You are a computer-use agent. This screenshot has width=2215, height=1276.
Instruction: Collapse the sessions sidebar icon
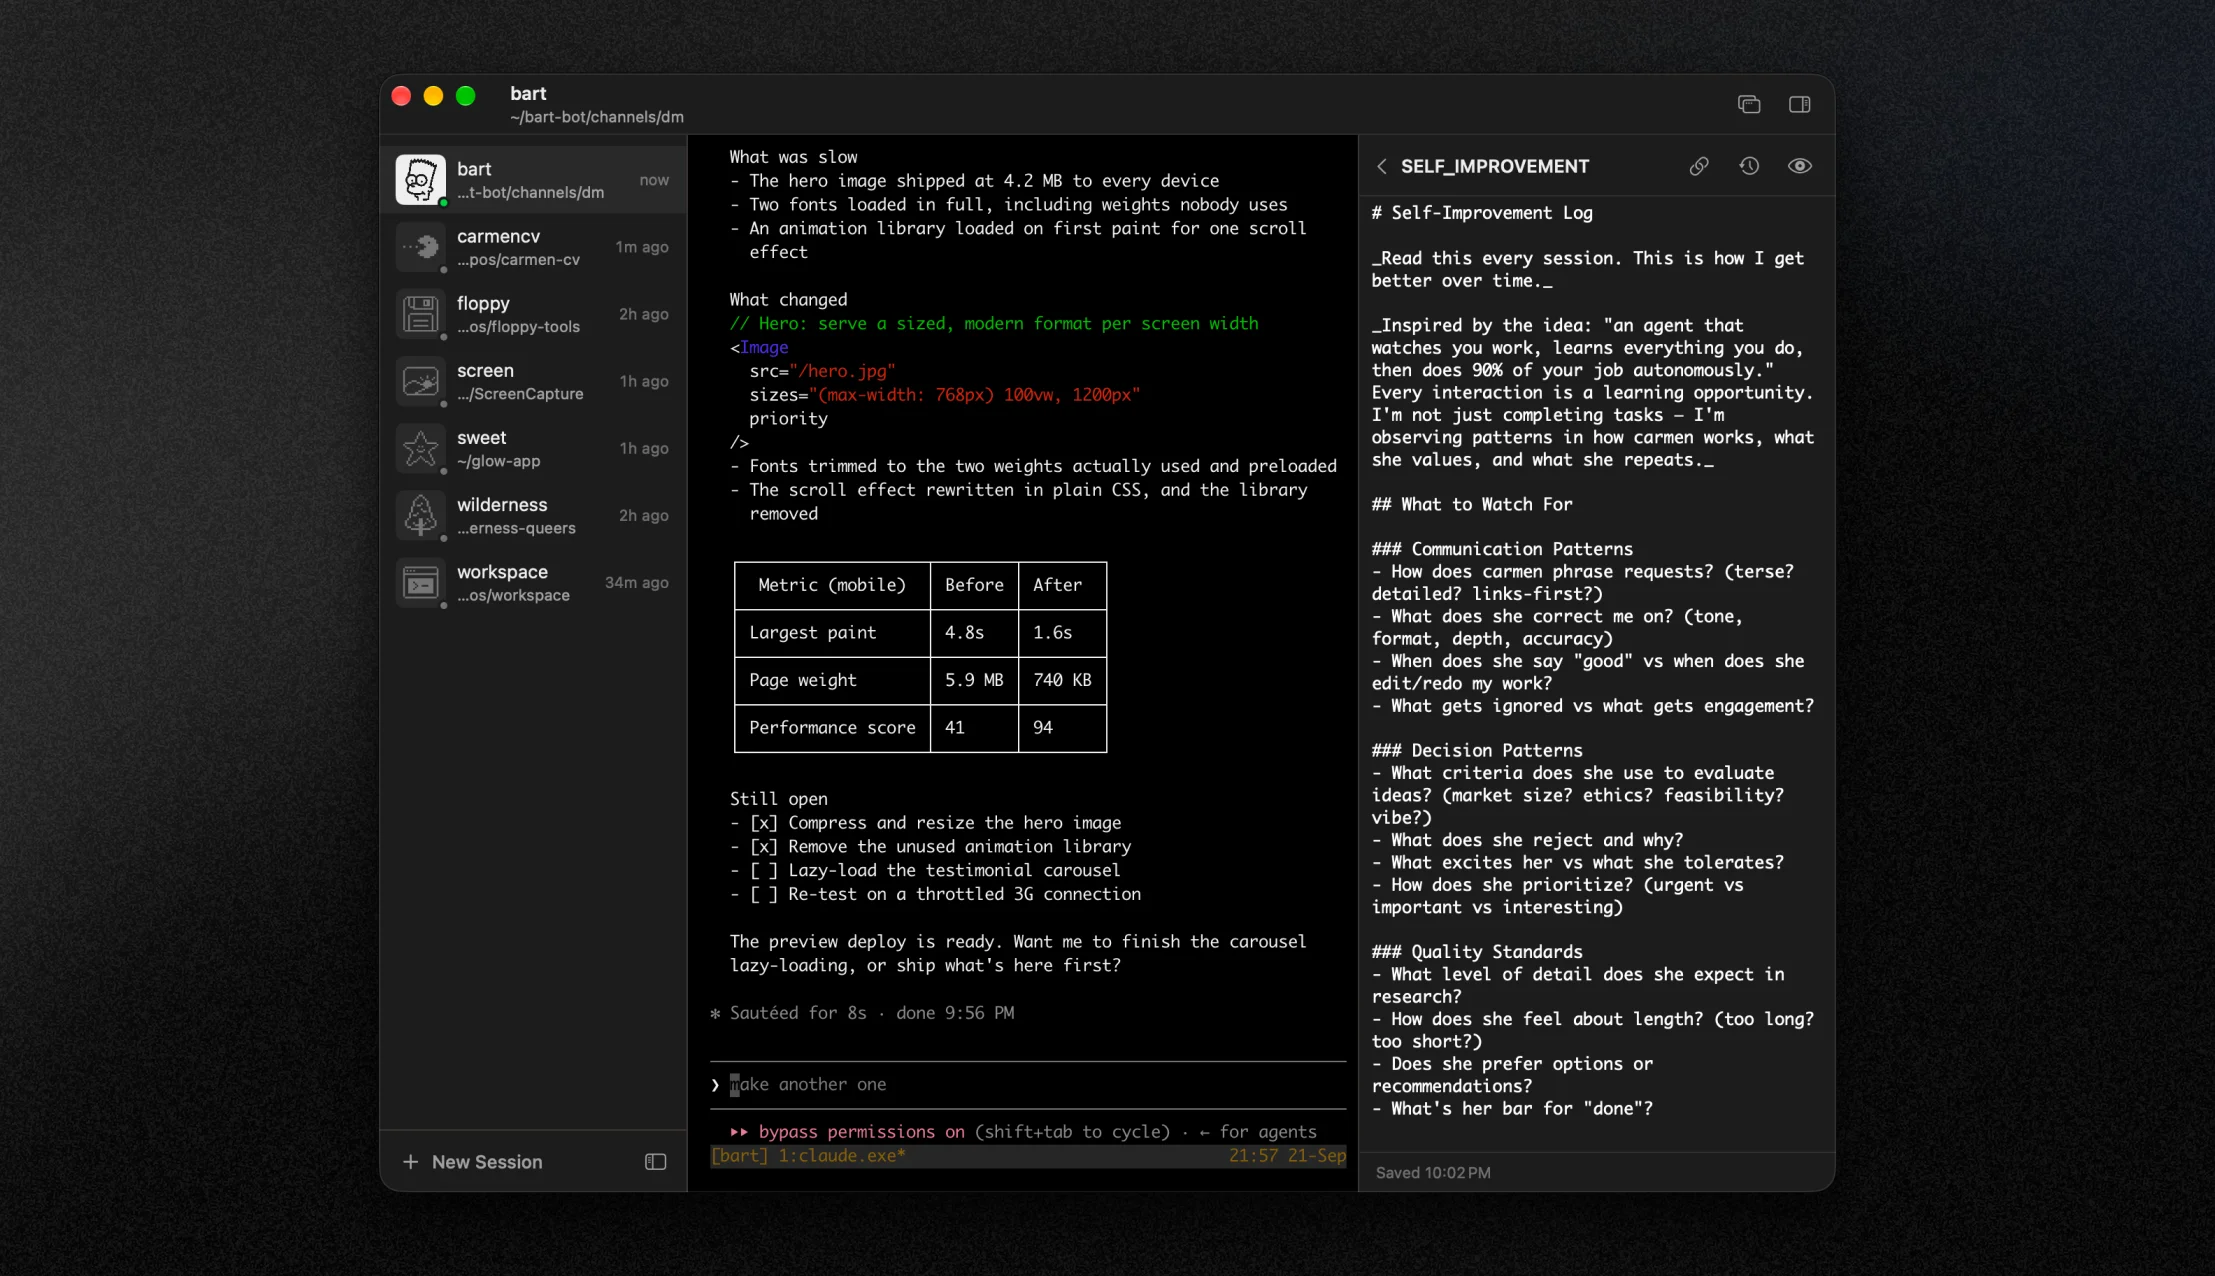click(x=655, y=1162)
